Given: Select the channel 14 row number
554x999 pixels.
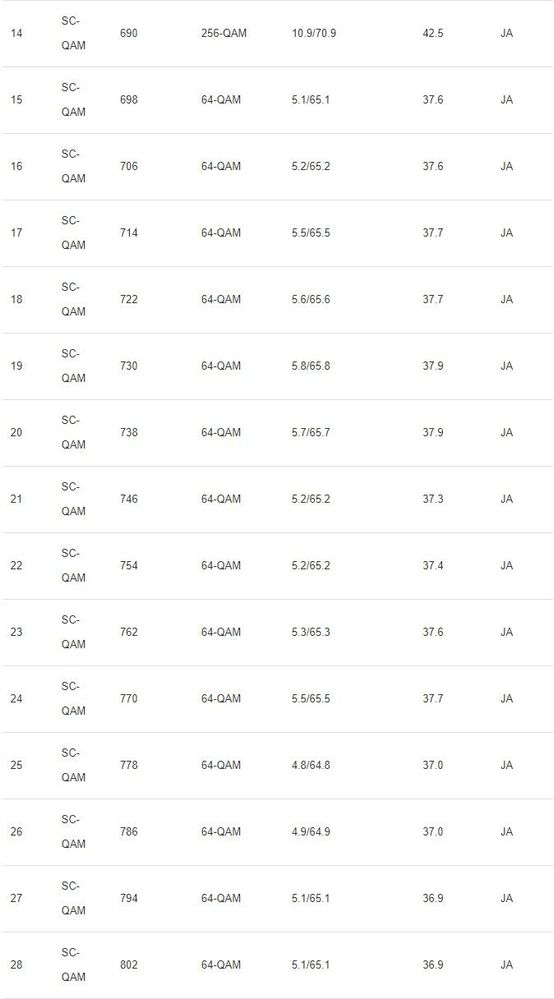Looking at the screenshot, I should [x=17, y=33].
